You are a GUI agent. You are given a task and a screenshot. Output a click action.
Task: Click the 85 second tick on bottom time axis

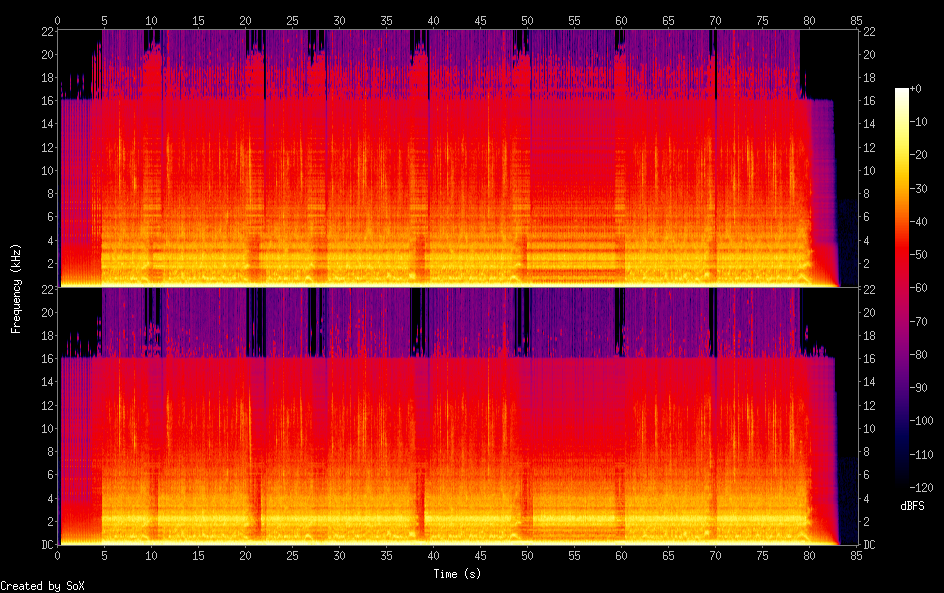coord(856,555)
